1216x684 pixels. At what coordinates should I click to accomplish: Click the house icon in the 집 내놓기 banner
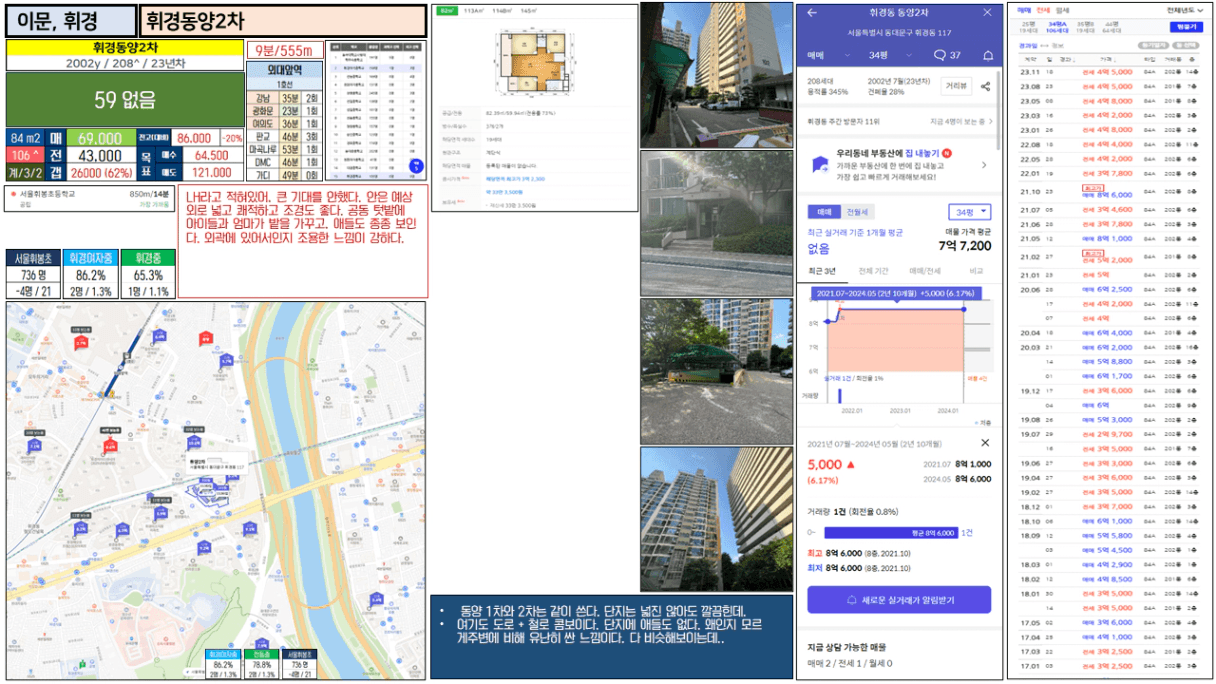822,164
